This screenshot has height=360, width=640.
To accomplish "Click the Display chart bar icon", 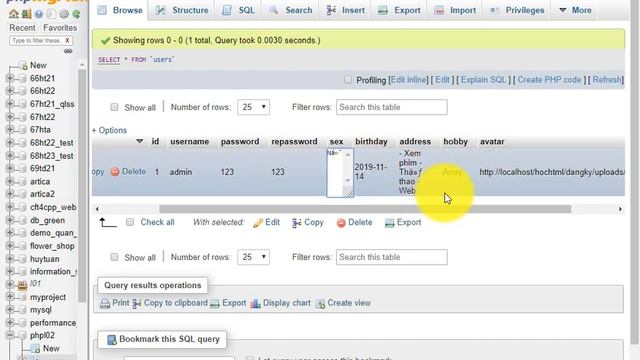I will click(x=256, y=303).
